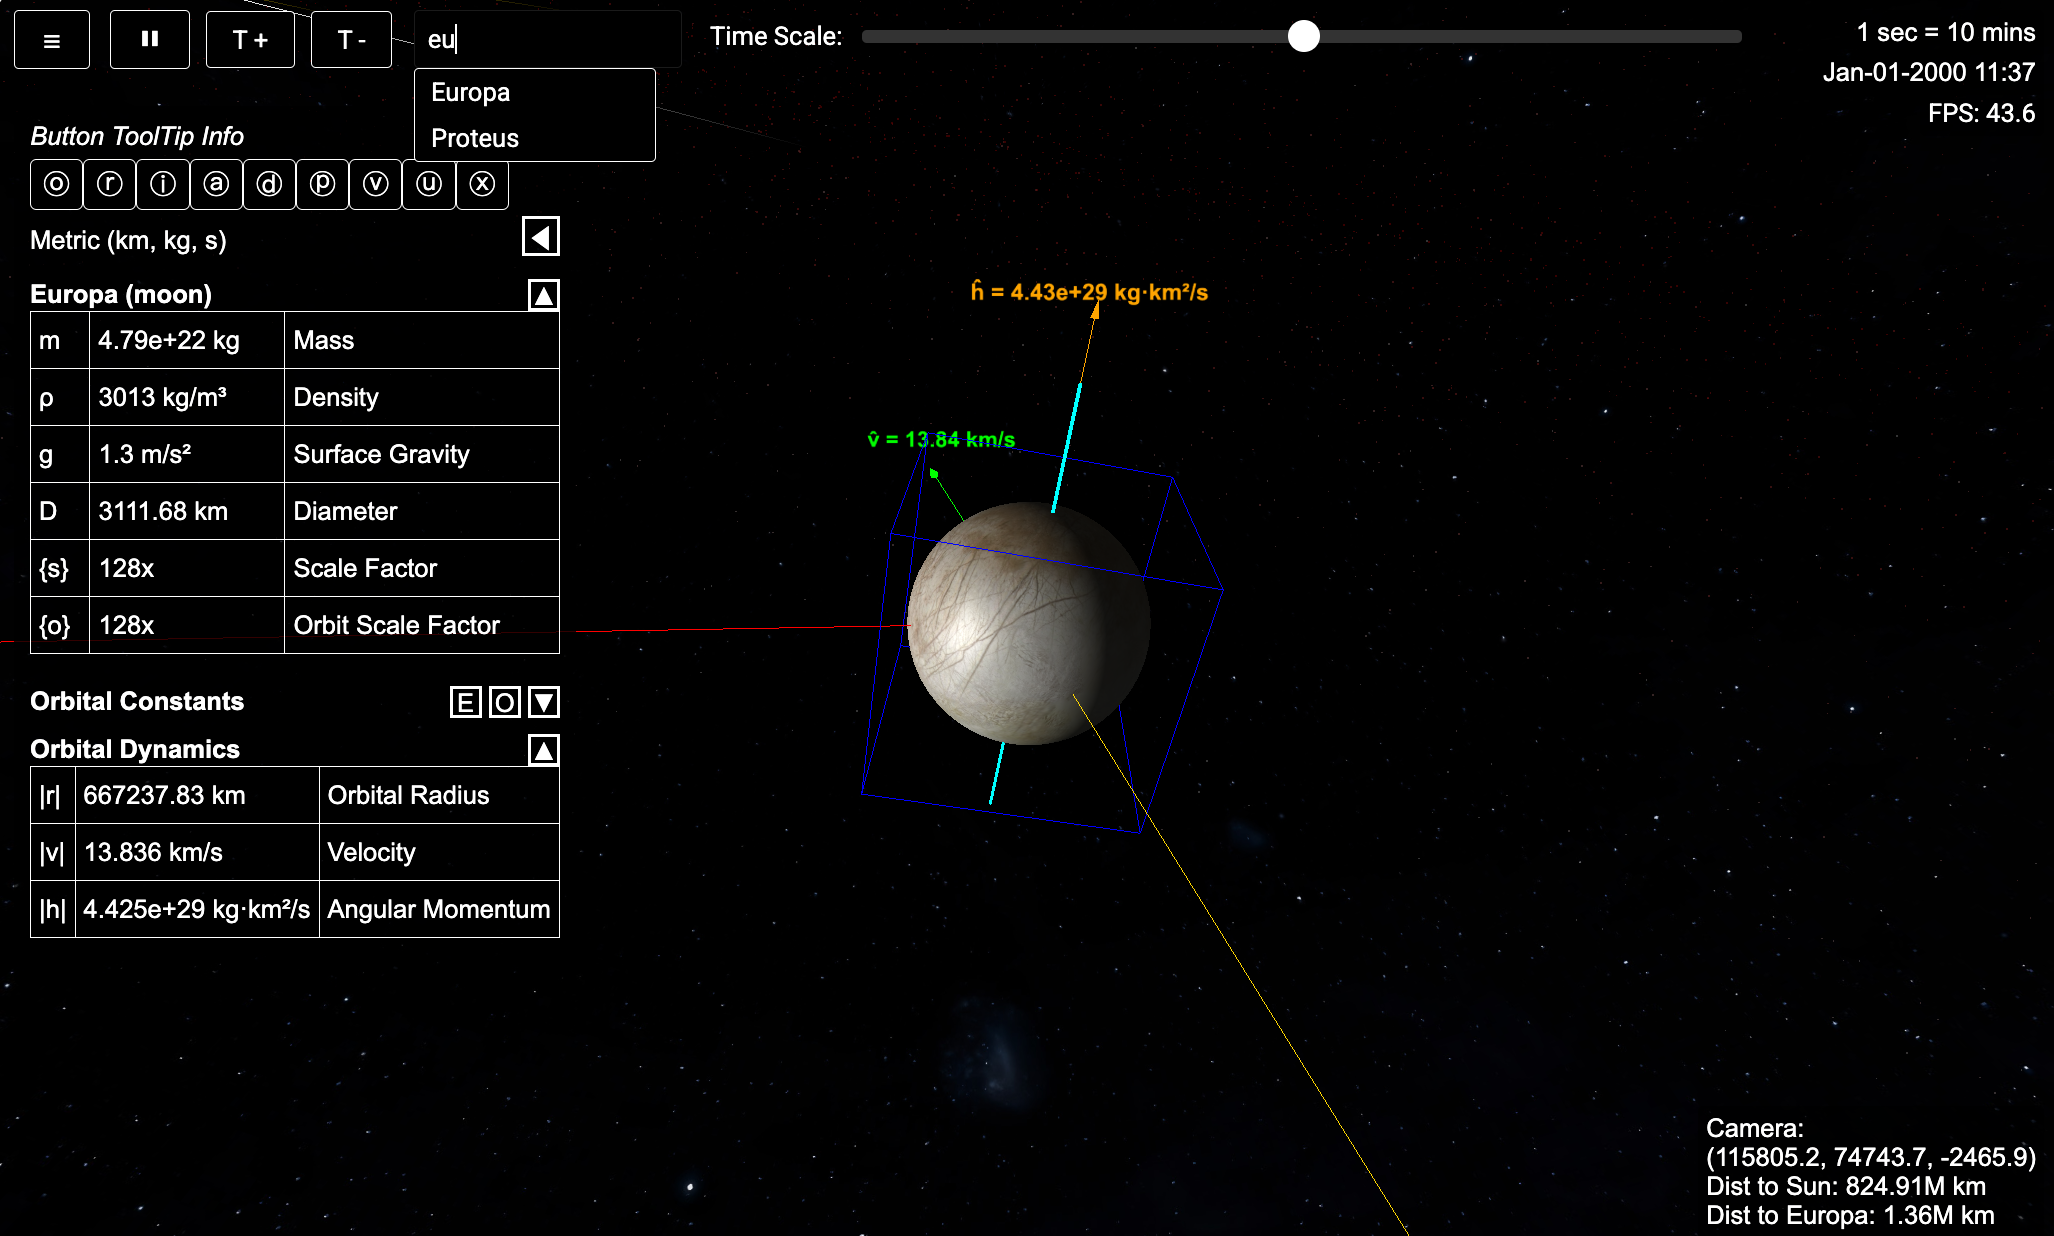Pause the simulation
This screenshot has width=2054, height=1236.
click(x=150, y=40)
